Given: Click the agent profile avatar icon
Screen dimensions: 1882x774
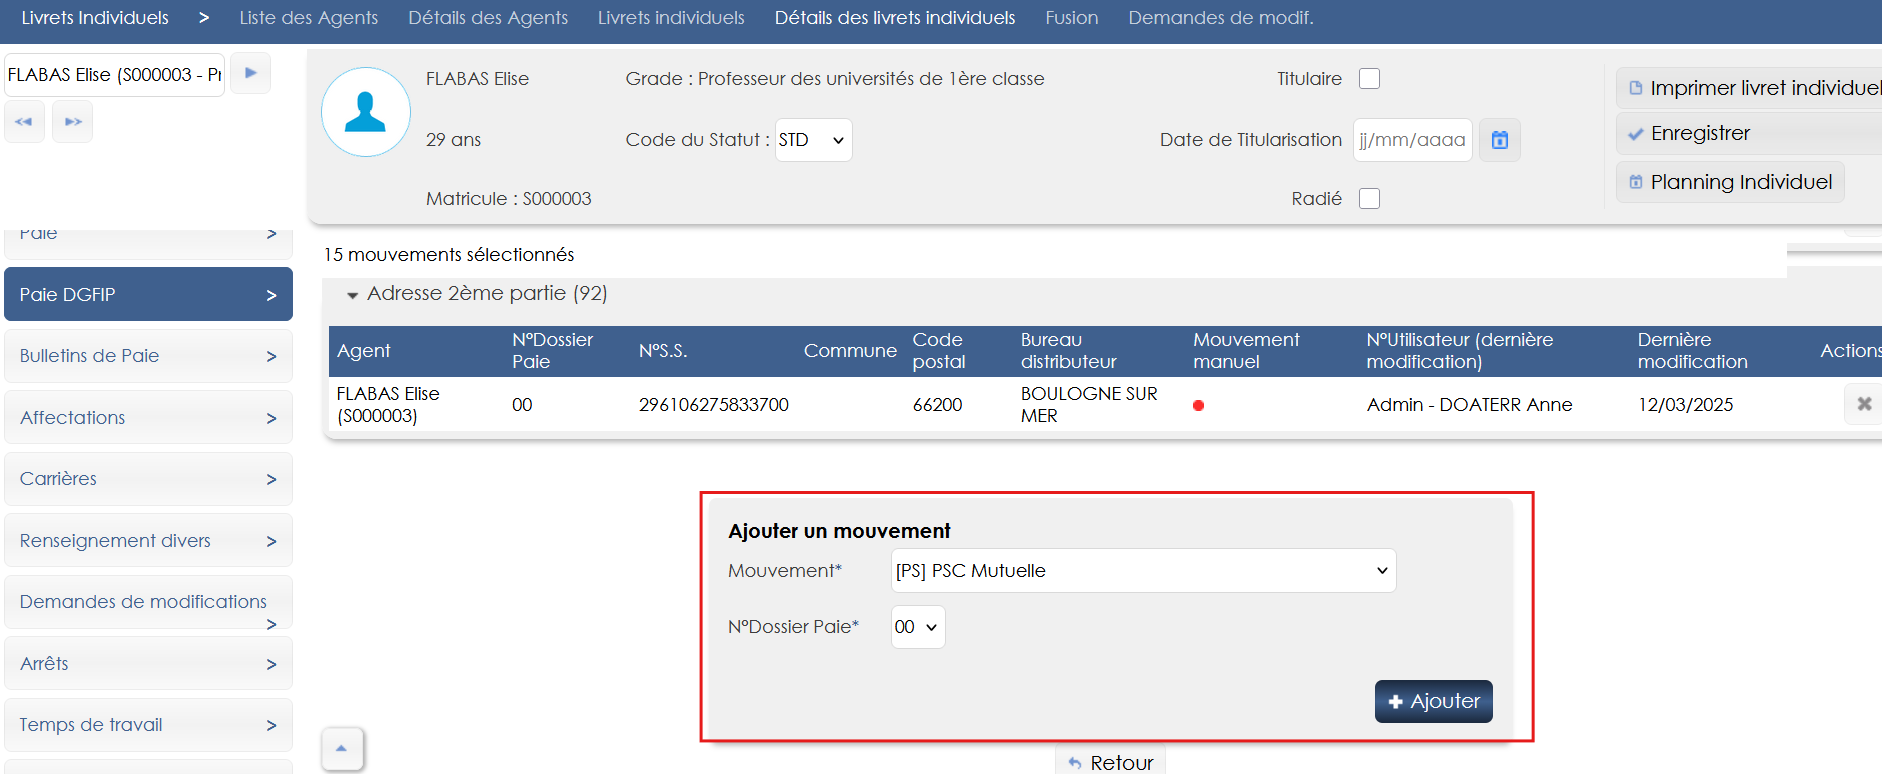Looking at the screenshot, I should tap(365, 112).
